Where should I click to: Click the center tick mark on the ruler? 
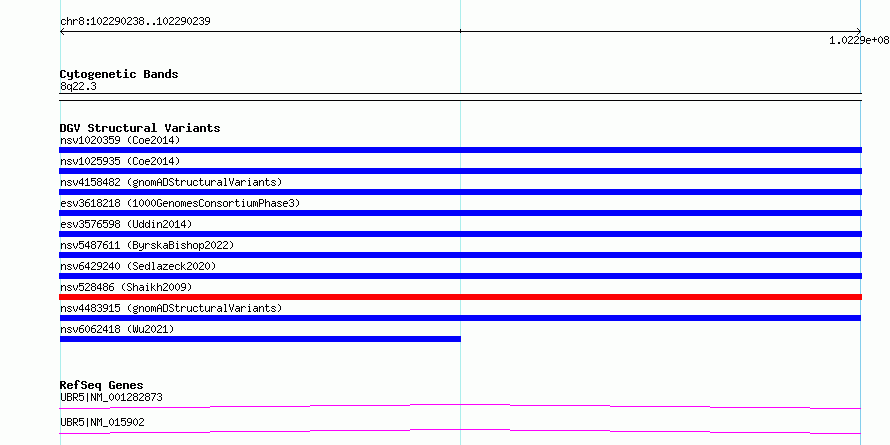(460, 31)
